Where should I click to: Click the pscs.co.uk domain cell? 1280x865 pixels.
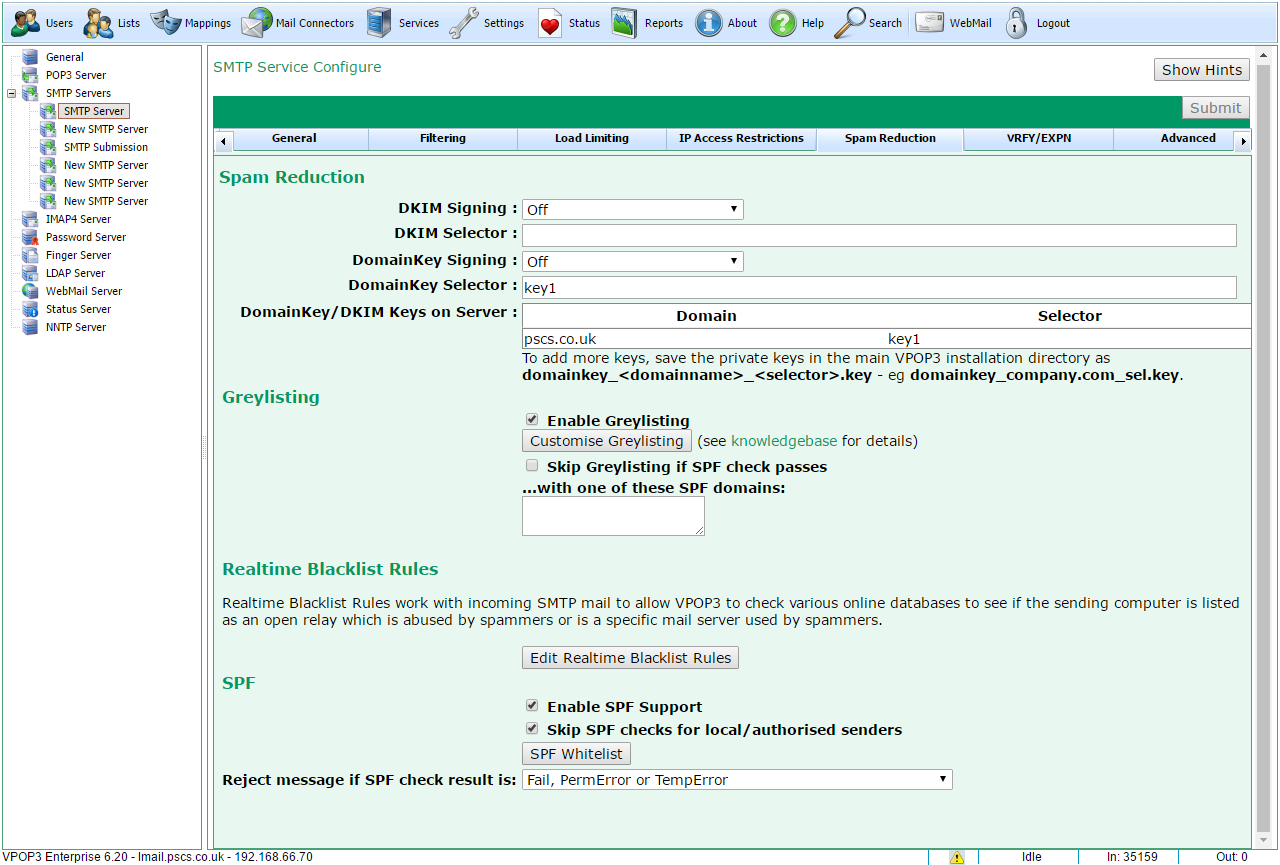click(x=705, y=339)
